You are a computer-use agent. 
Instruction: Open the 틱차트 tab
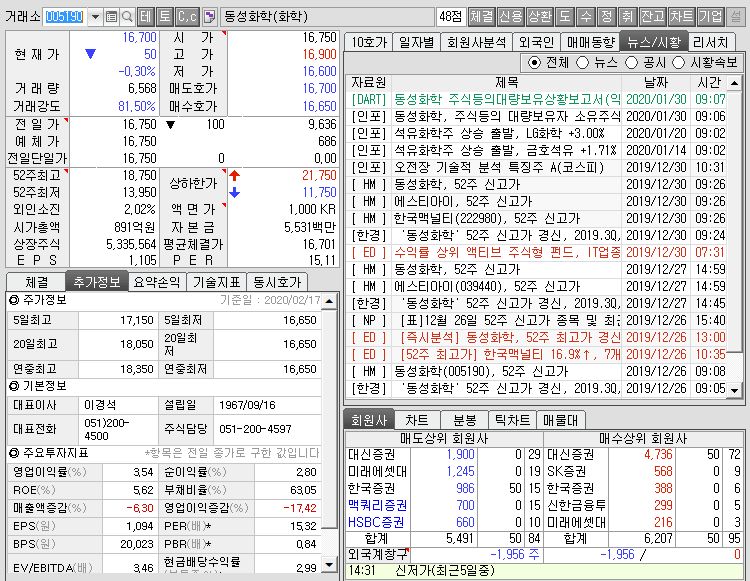tap(512, 420)
